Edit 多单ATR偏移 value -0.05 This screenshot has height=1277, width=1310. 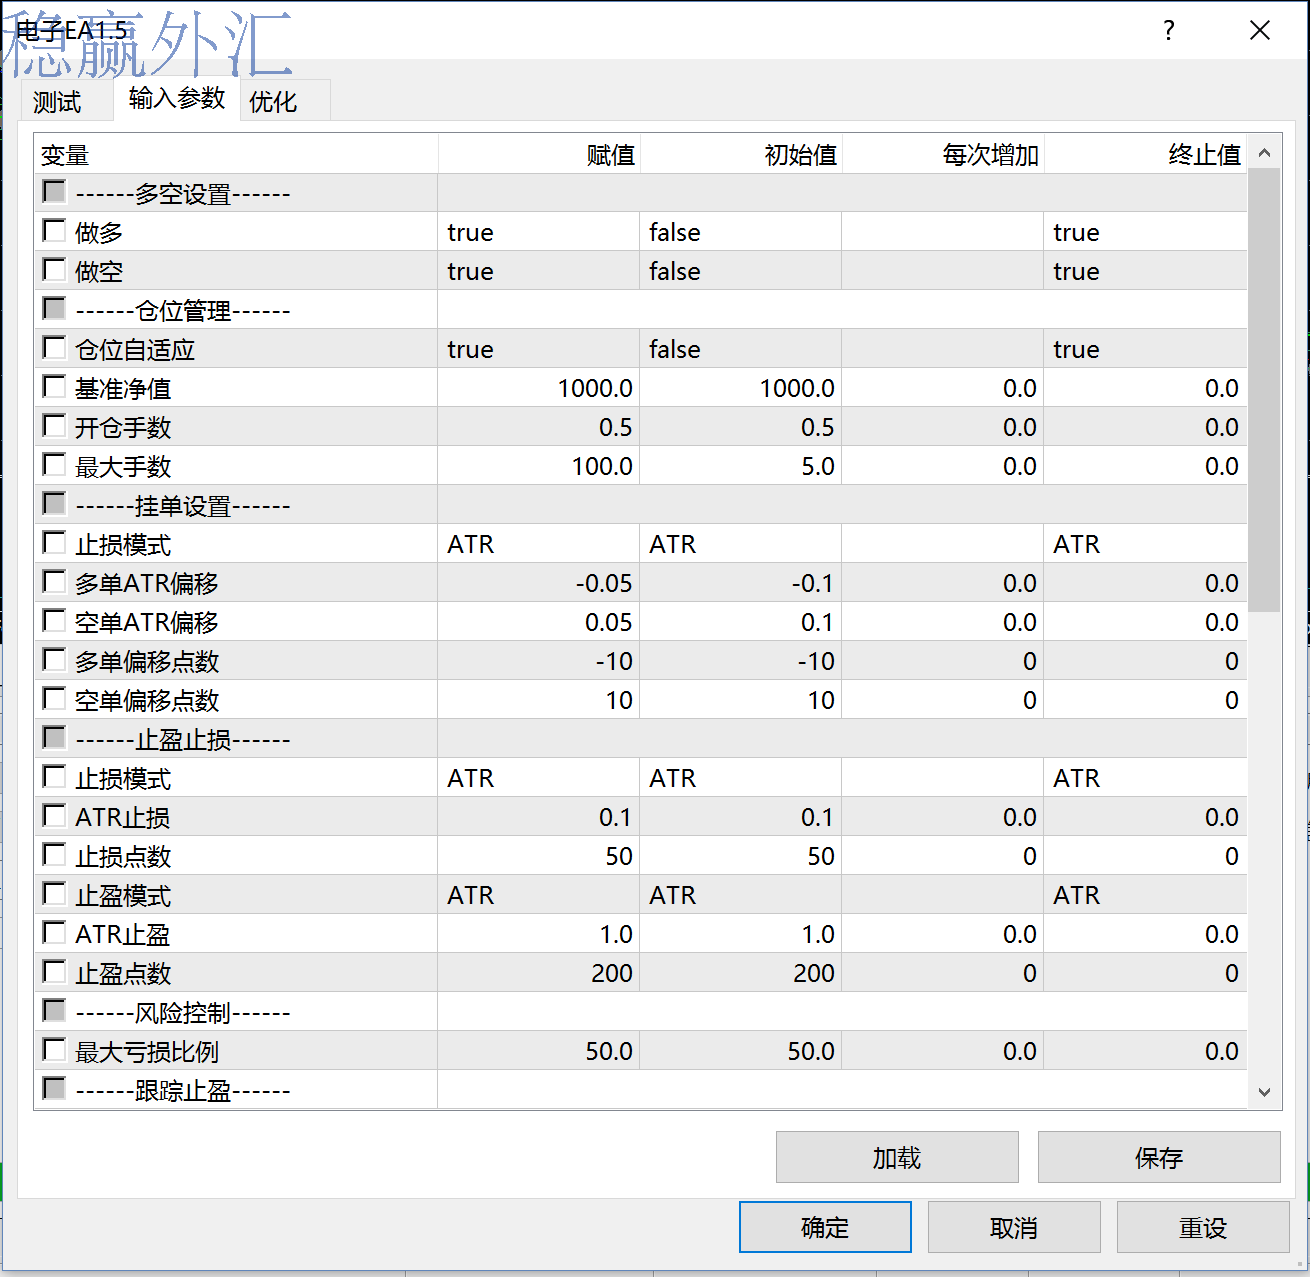[538, 583]
